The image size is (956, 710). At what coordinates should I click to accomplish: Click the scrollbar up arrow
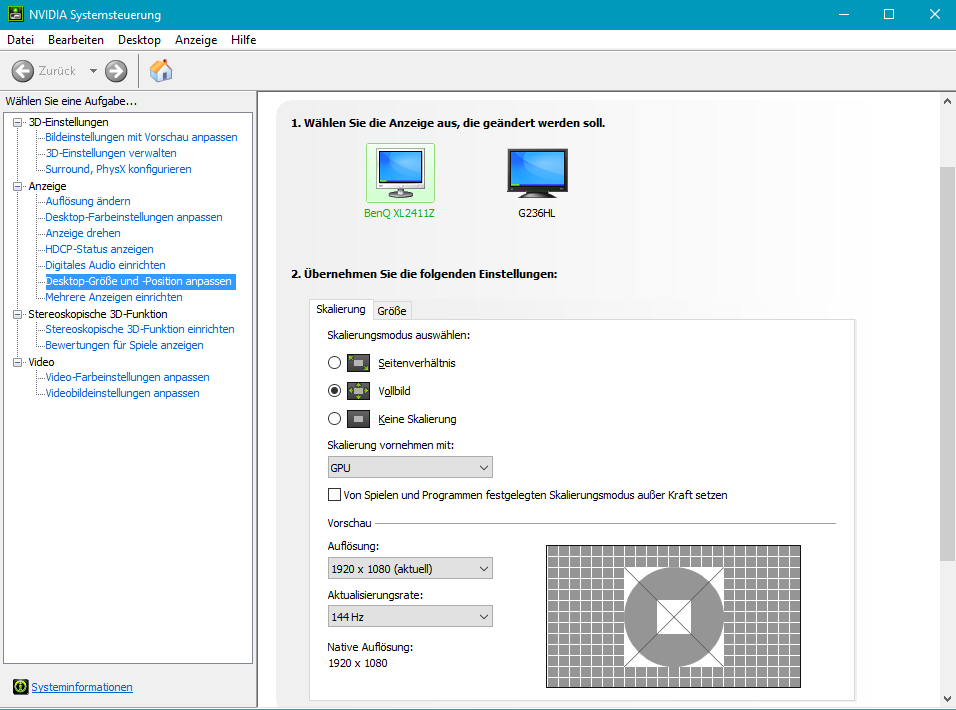tap(947, 101)
